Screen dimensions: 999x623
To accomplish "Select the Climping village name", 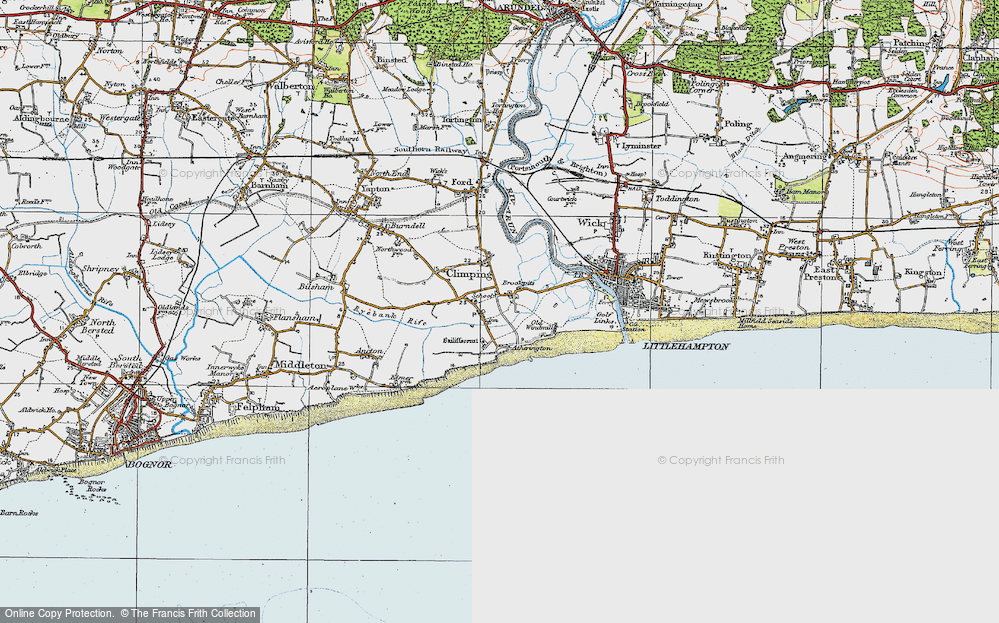I will tap(469, 274).
